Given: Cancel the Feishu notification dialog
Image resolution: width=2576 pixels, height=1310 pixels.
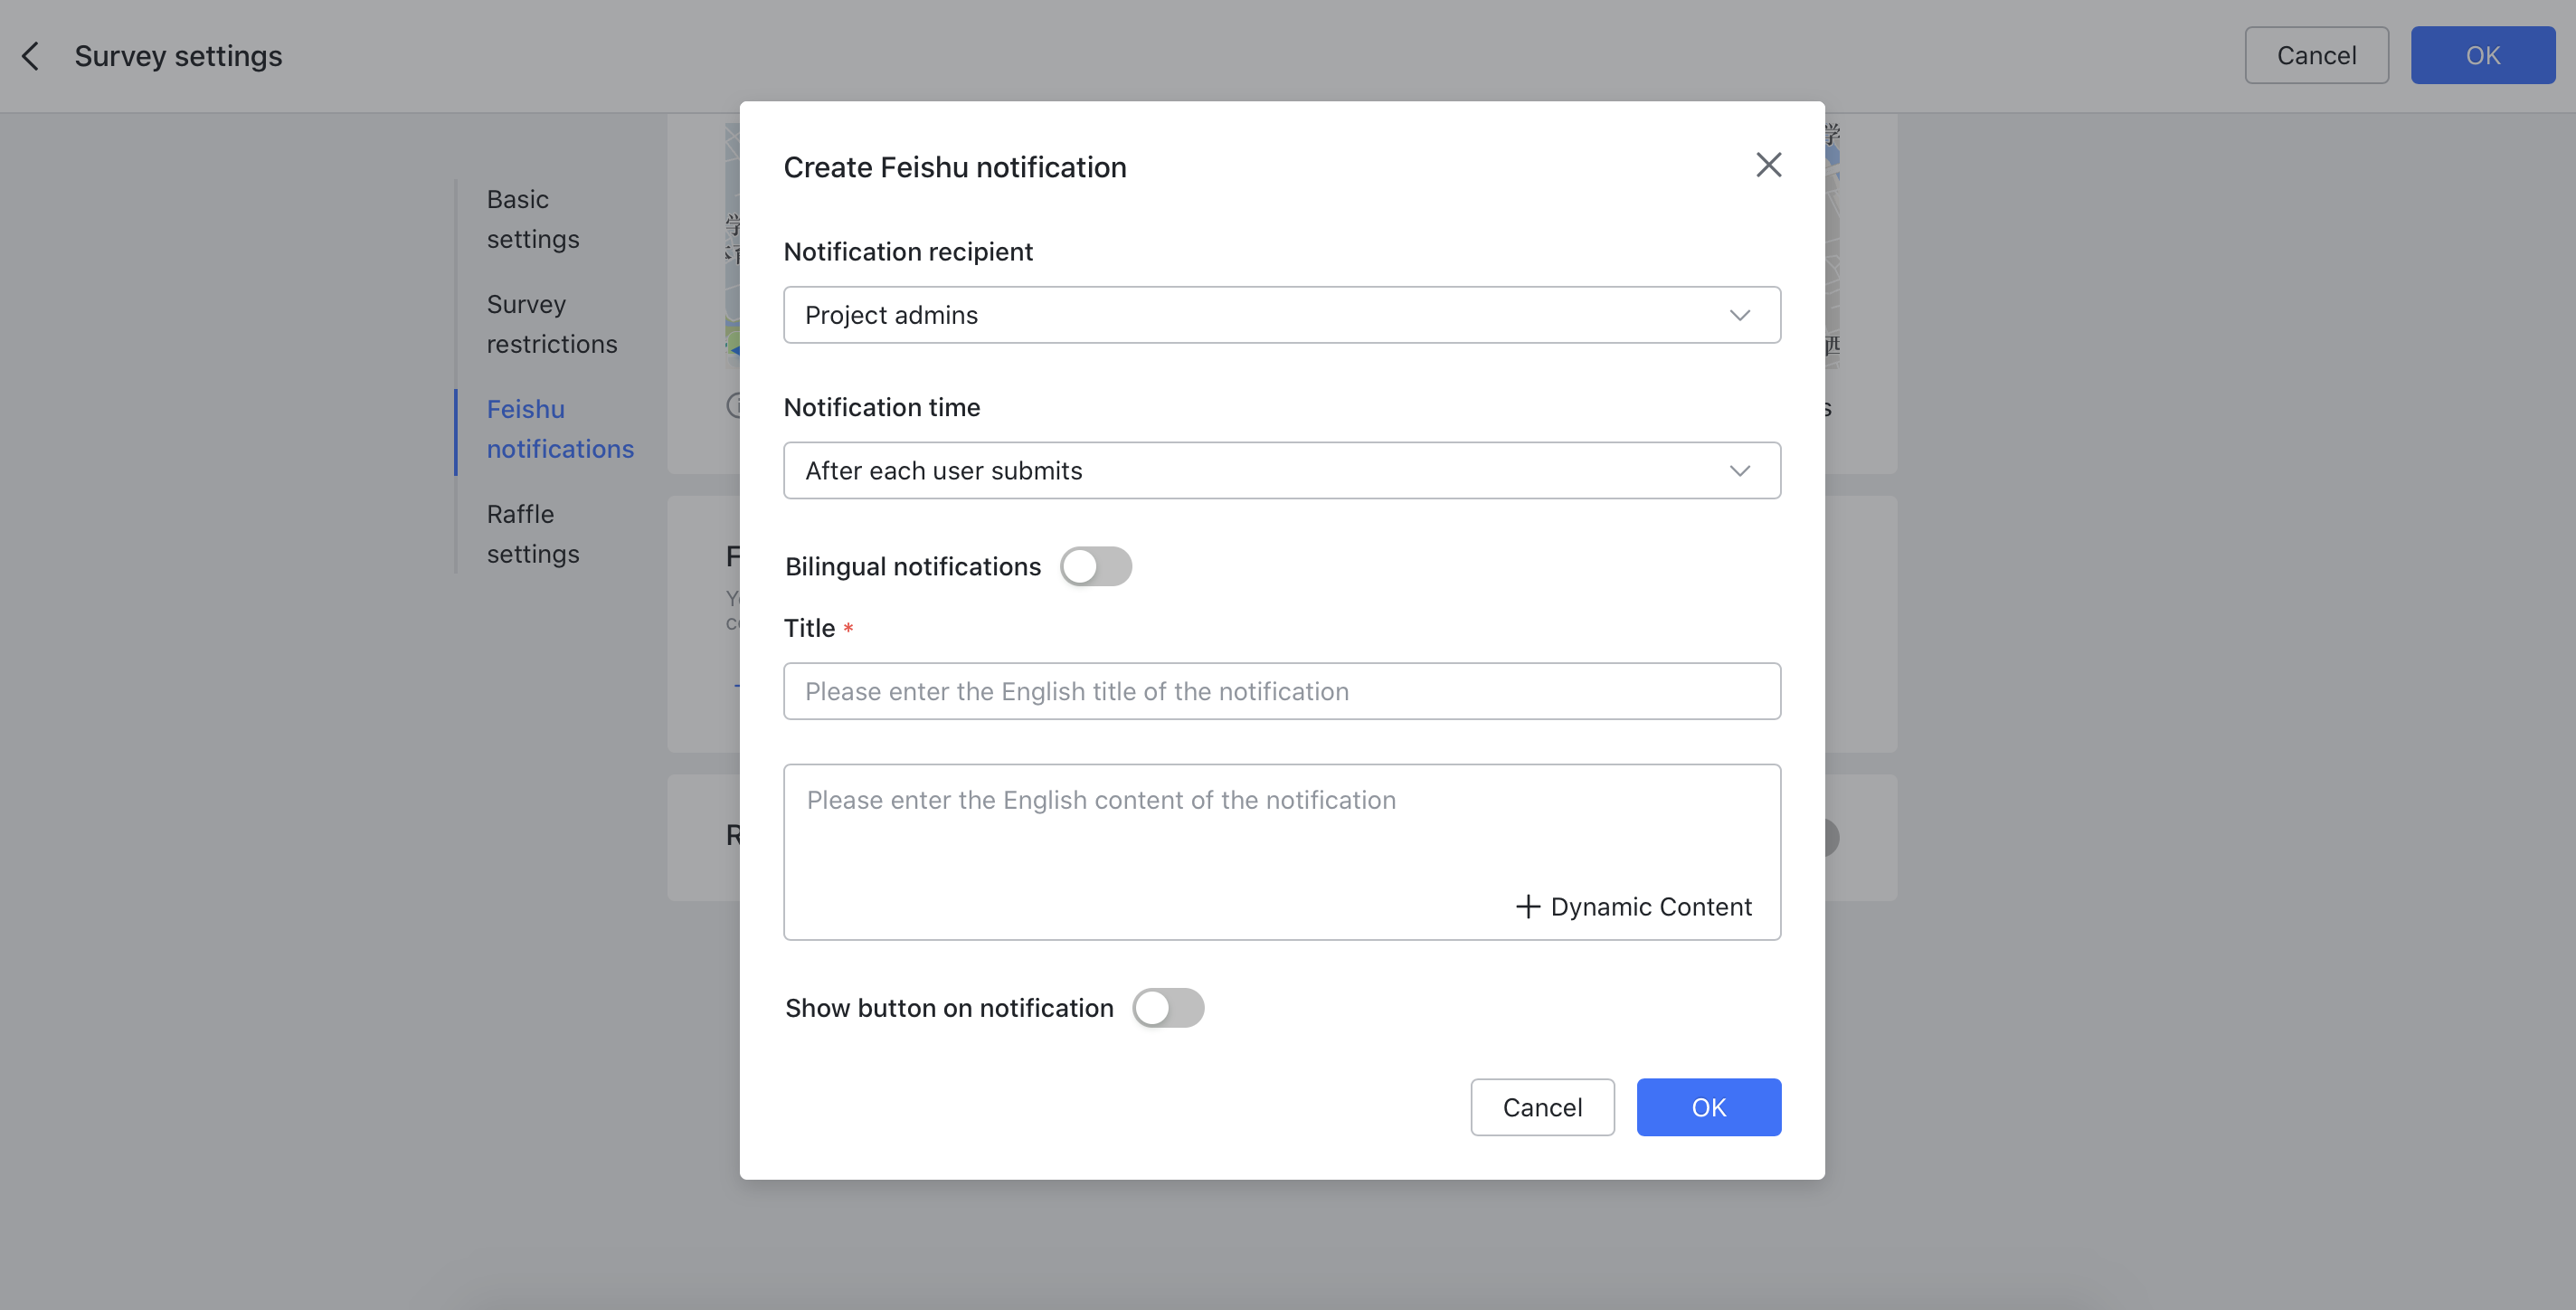Looking at the screenshot, I should (x=1542, y=1107).
